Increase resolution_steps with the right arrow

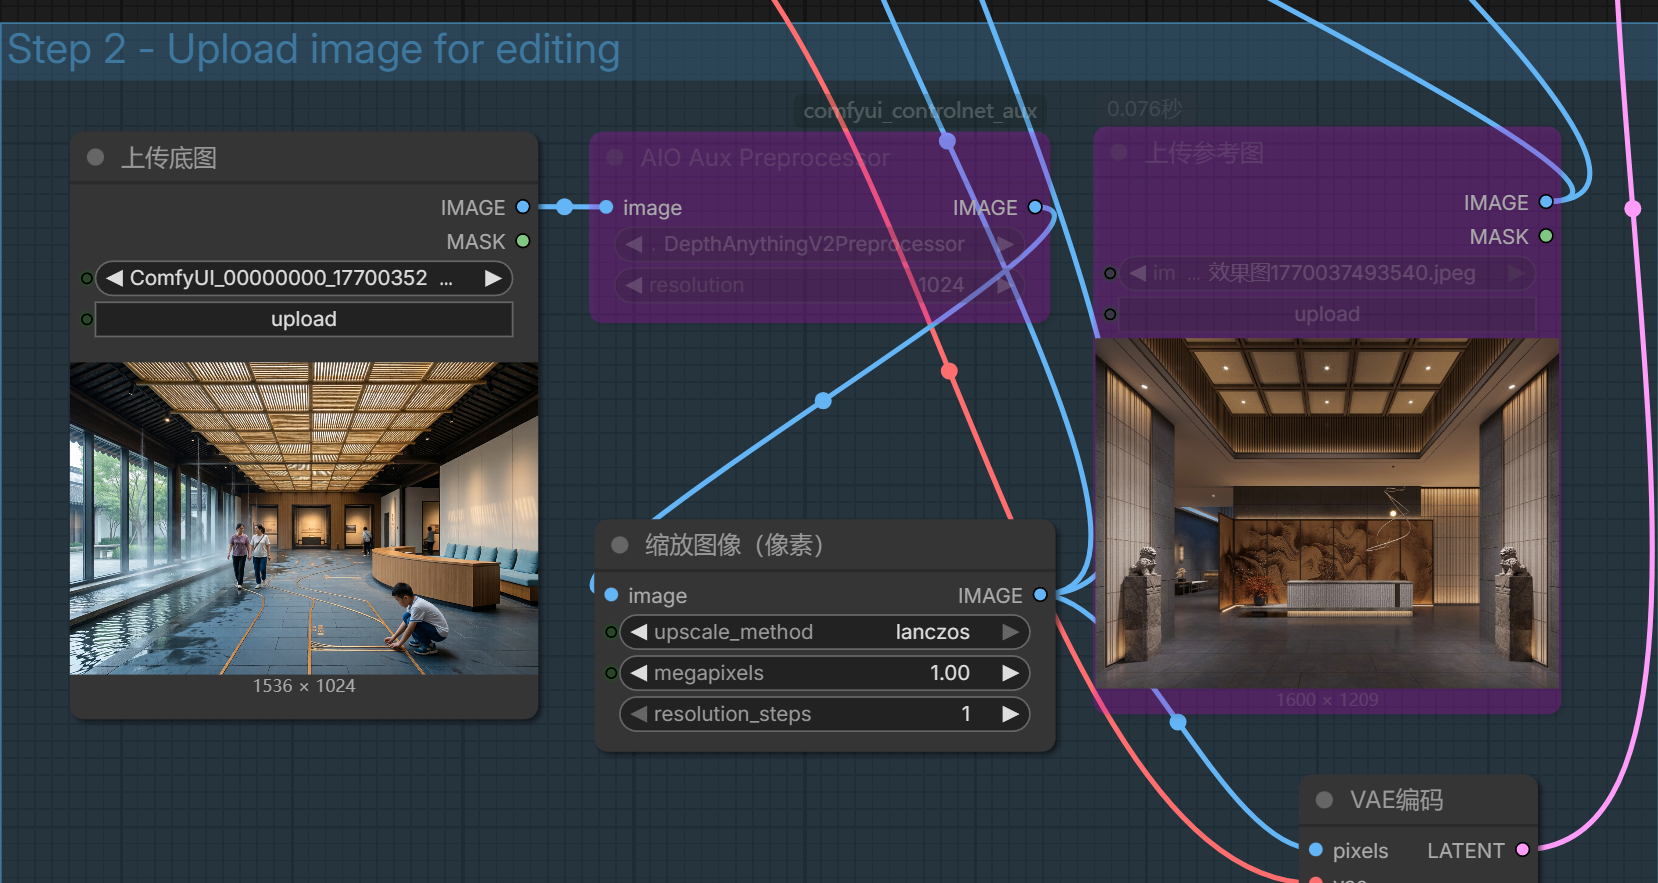[x=1011, y=714]
